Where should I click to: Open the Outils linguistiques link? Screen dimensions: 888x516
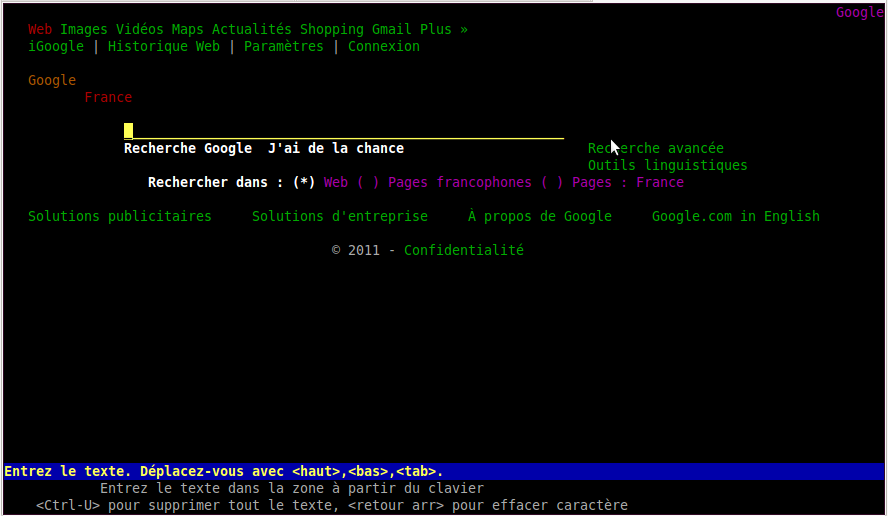[667, 165]
